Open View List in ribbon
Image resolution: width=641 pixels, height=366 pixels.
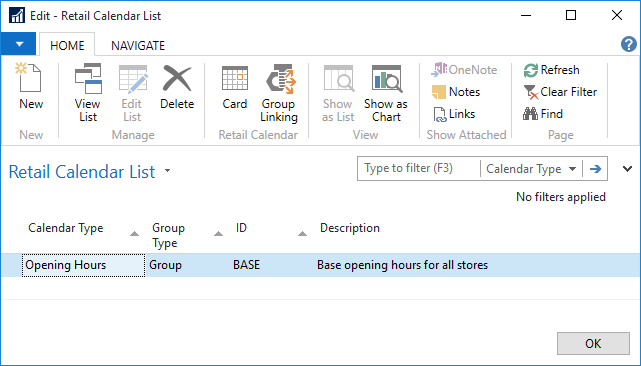click(x=87, y=93)
